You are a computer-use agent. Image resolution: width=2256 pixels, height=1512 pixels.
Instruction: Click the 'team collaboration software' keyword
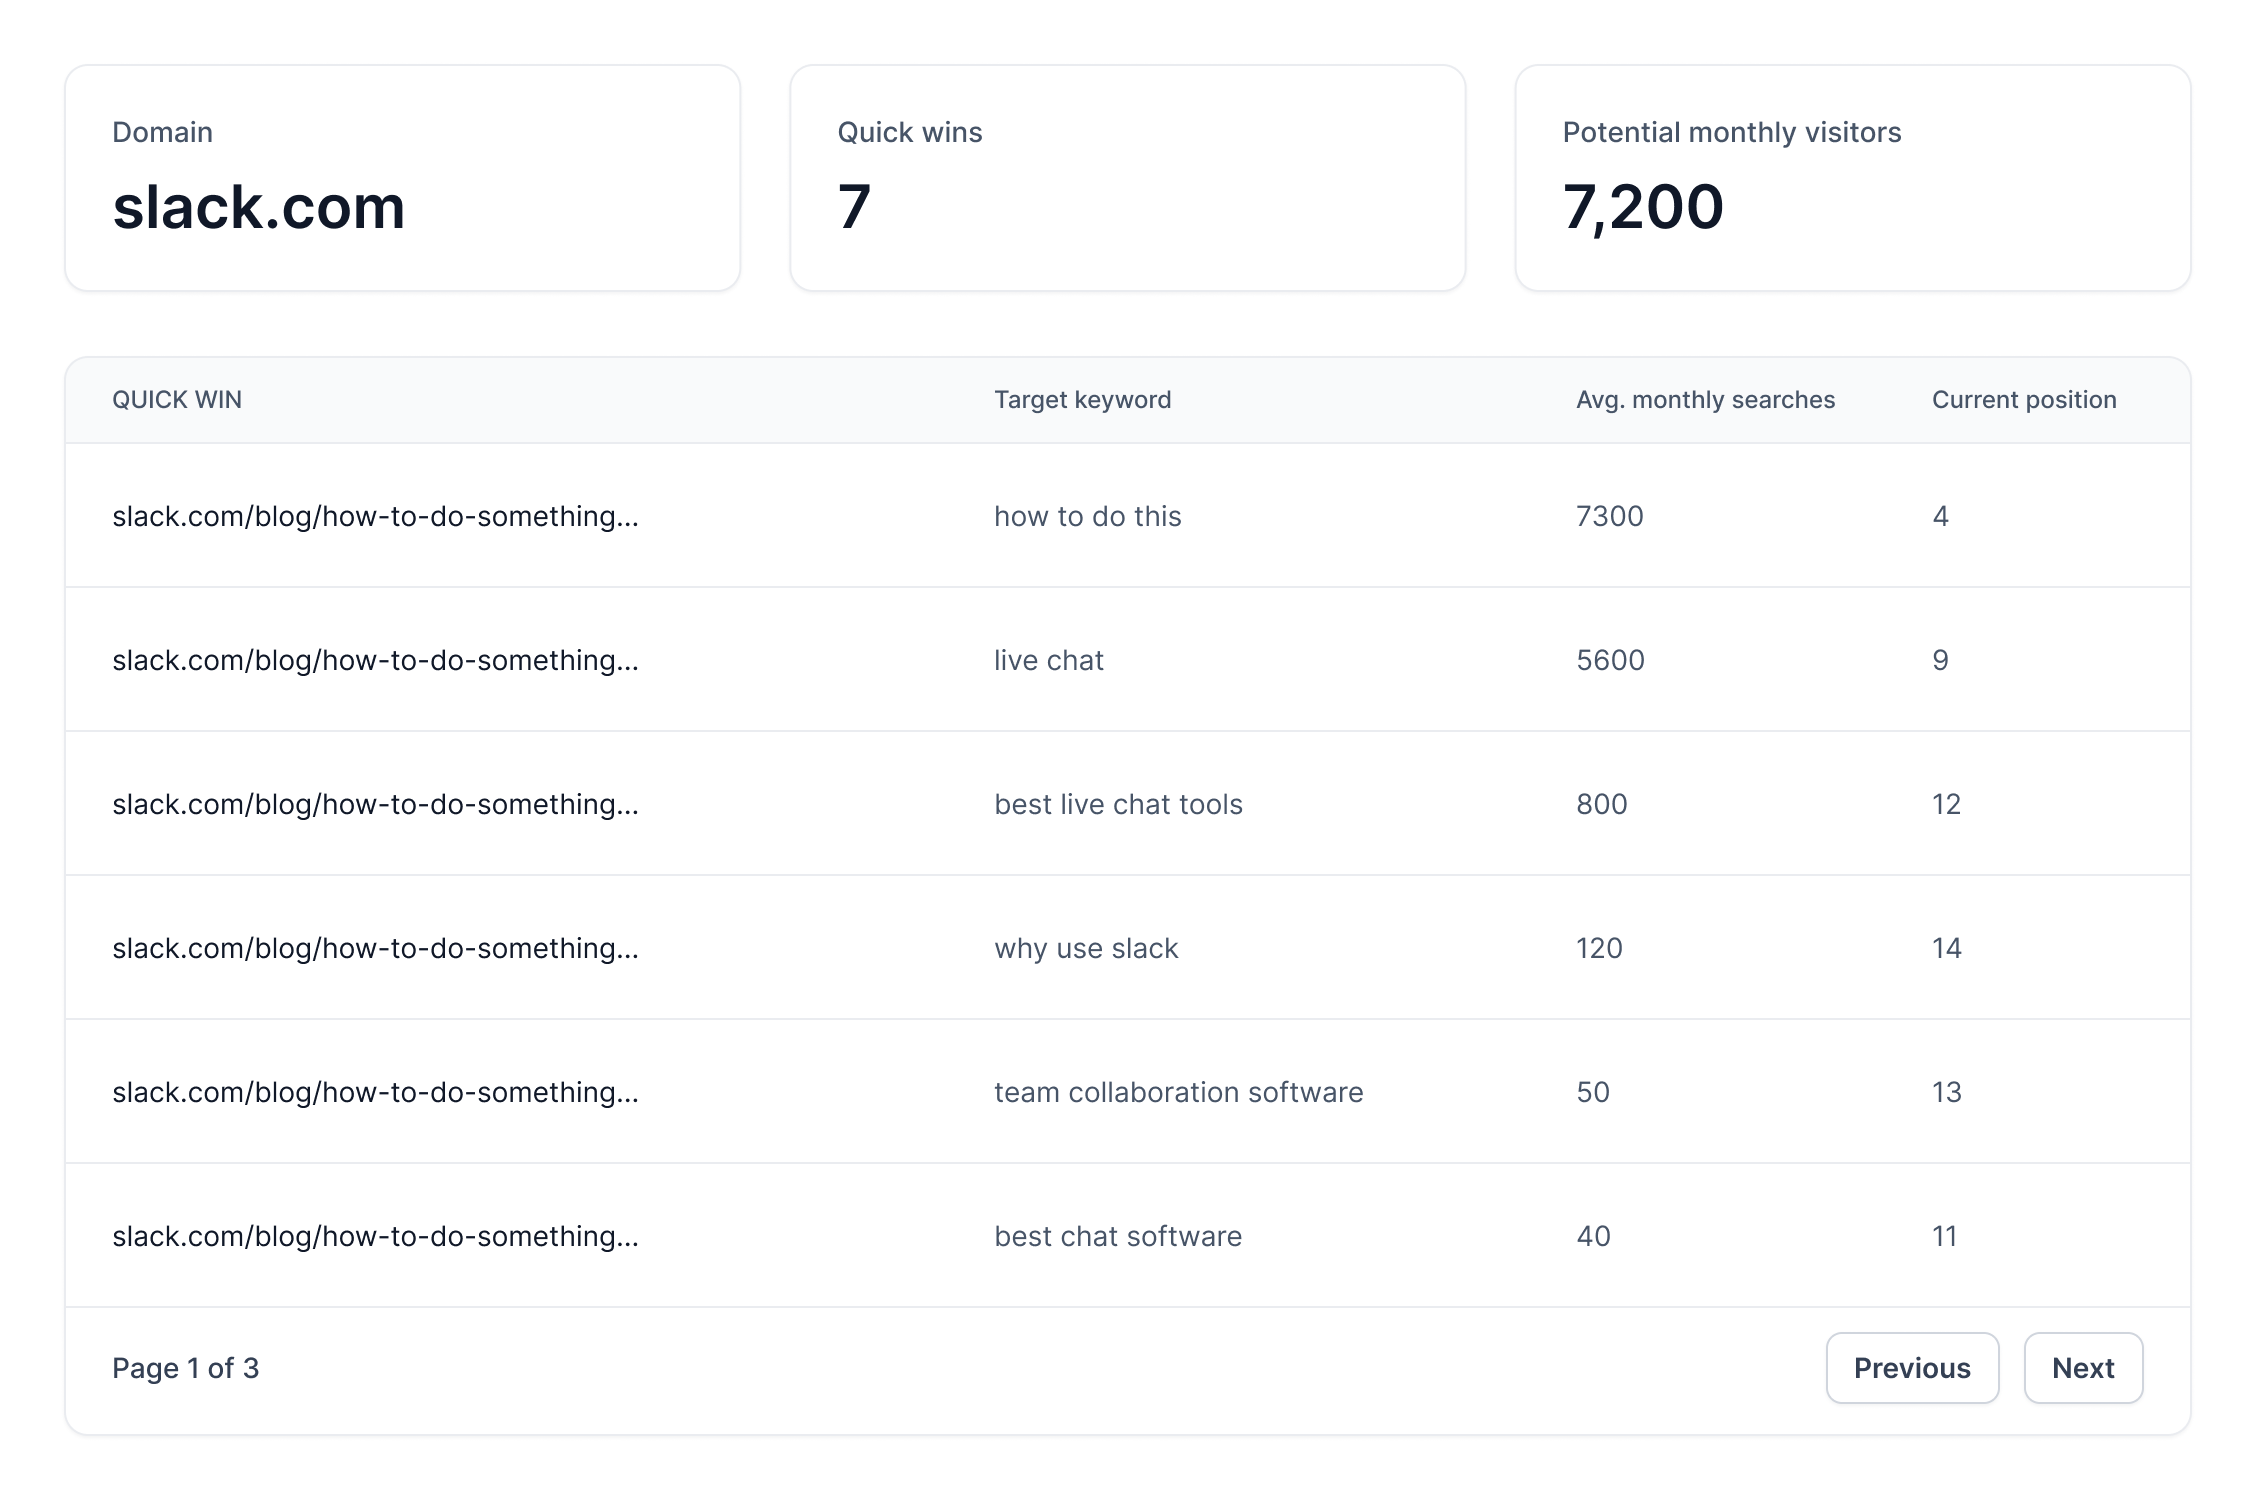1178,1092
